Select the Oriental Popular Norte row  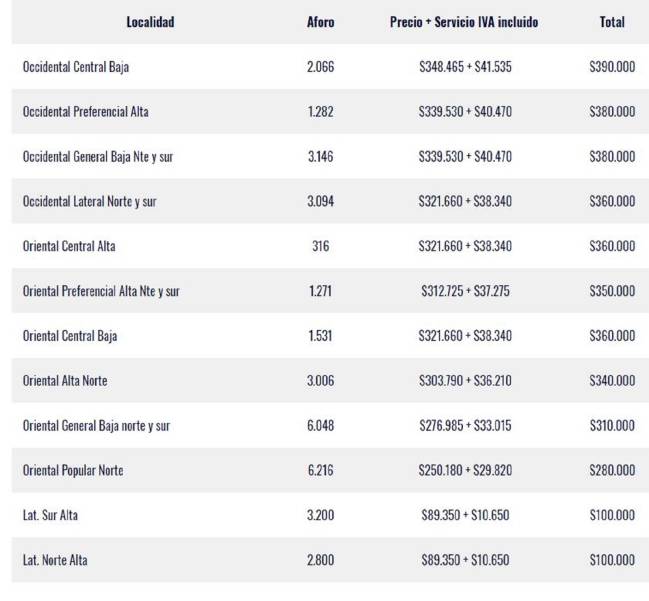pos(330,471)
